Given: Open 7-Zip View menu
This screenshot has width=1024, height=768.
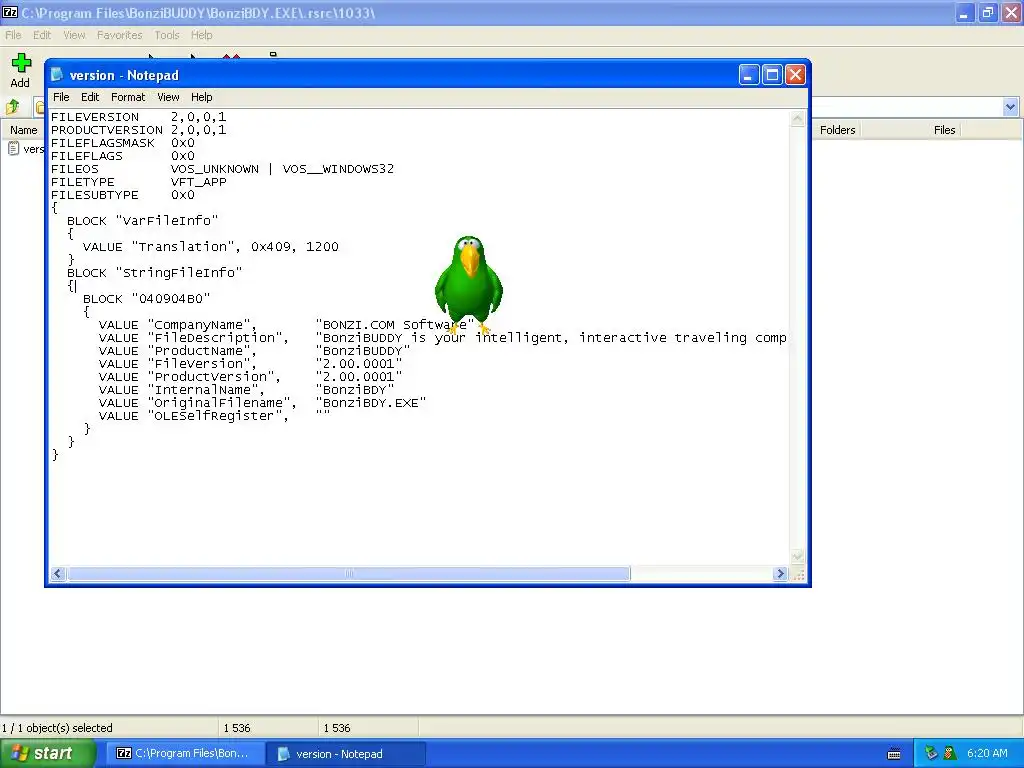Looking at the screenshot, I should pos(74,35).
